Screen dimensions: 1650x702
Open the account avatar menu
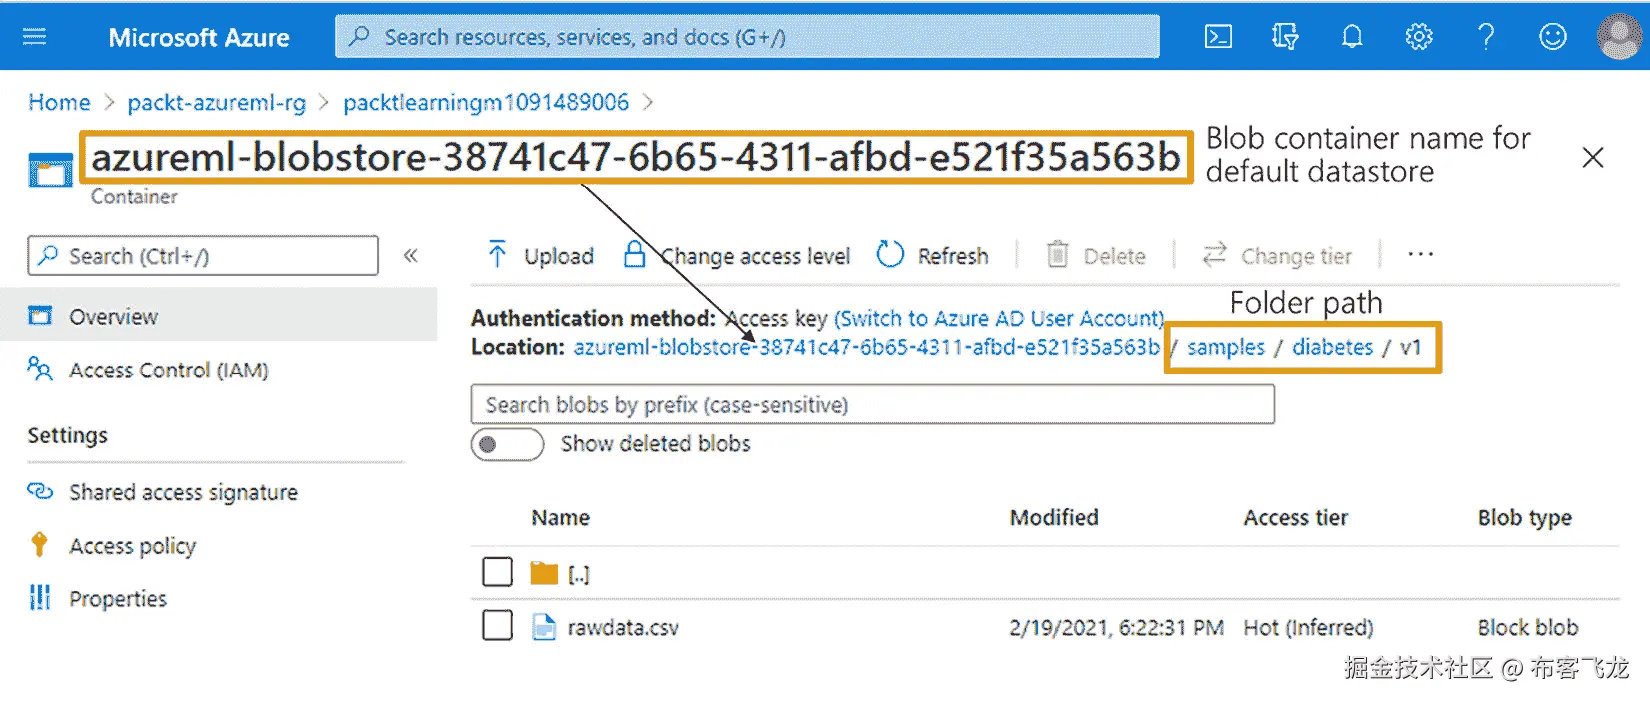click(1620, 37)
